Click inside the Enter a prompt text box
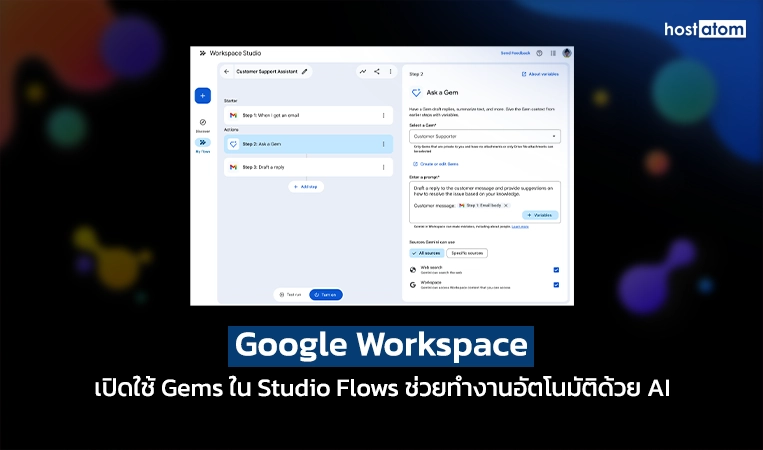Screen dimensions: 763x450 coord(485,202)
